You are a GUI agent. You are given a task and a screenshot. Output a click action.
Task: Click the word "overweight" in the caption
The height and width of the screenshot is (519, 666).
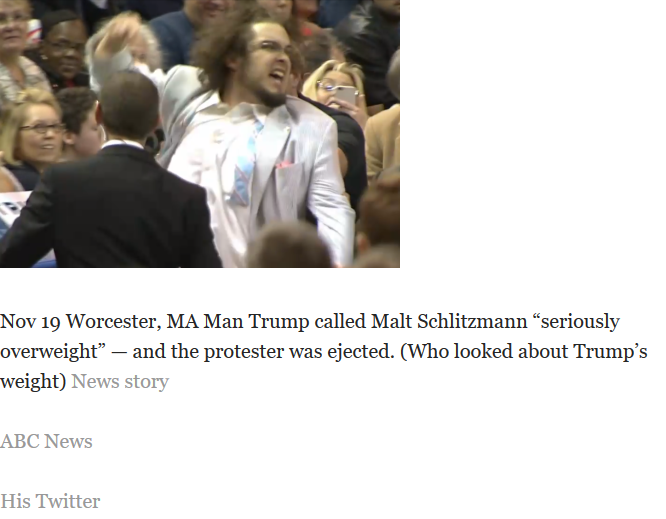(x=50, y=352)
